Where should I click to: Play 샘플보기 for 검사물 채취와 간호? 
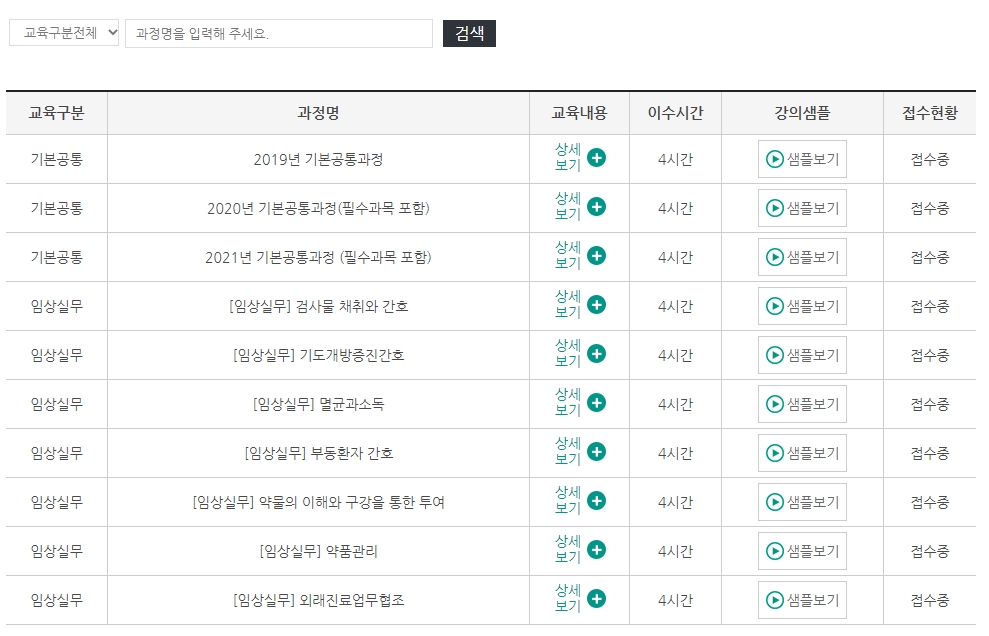click(802, 306)
